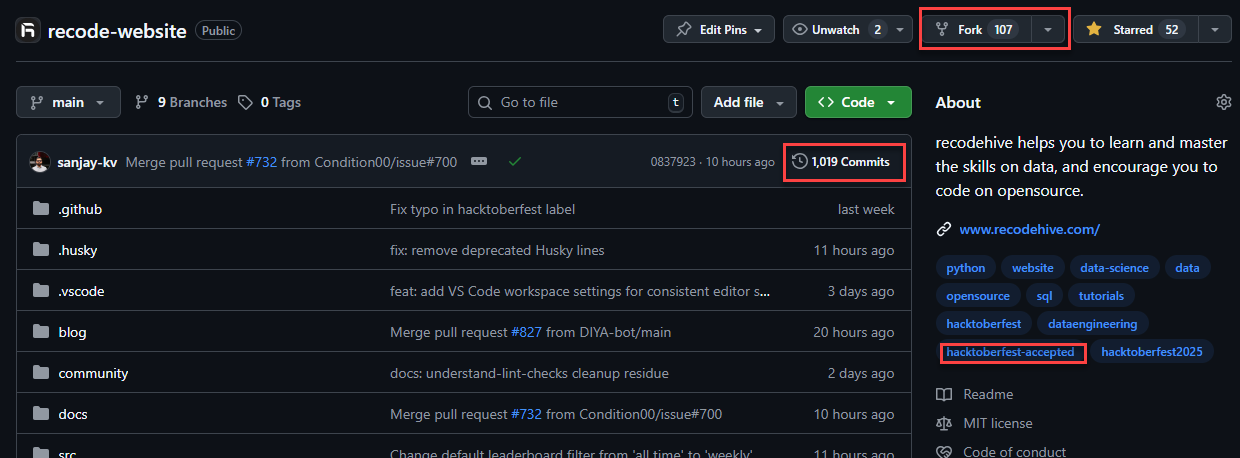The image size is (1240, 458).
Task: Switch branch using the main dropdown
Action: coord(68,102)
